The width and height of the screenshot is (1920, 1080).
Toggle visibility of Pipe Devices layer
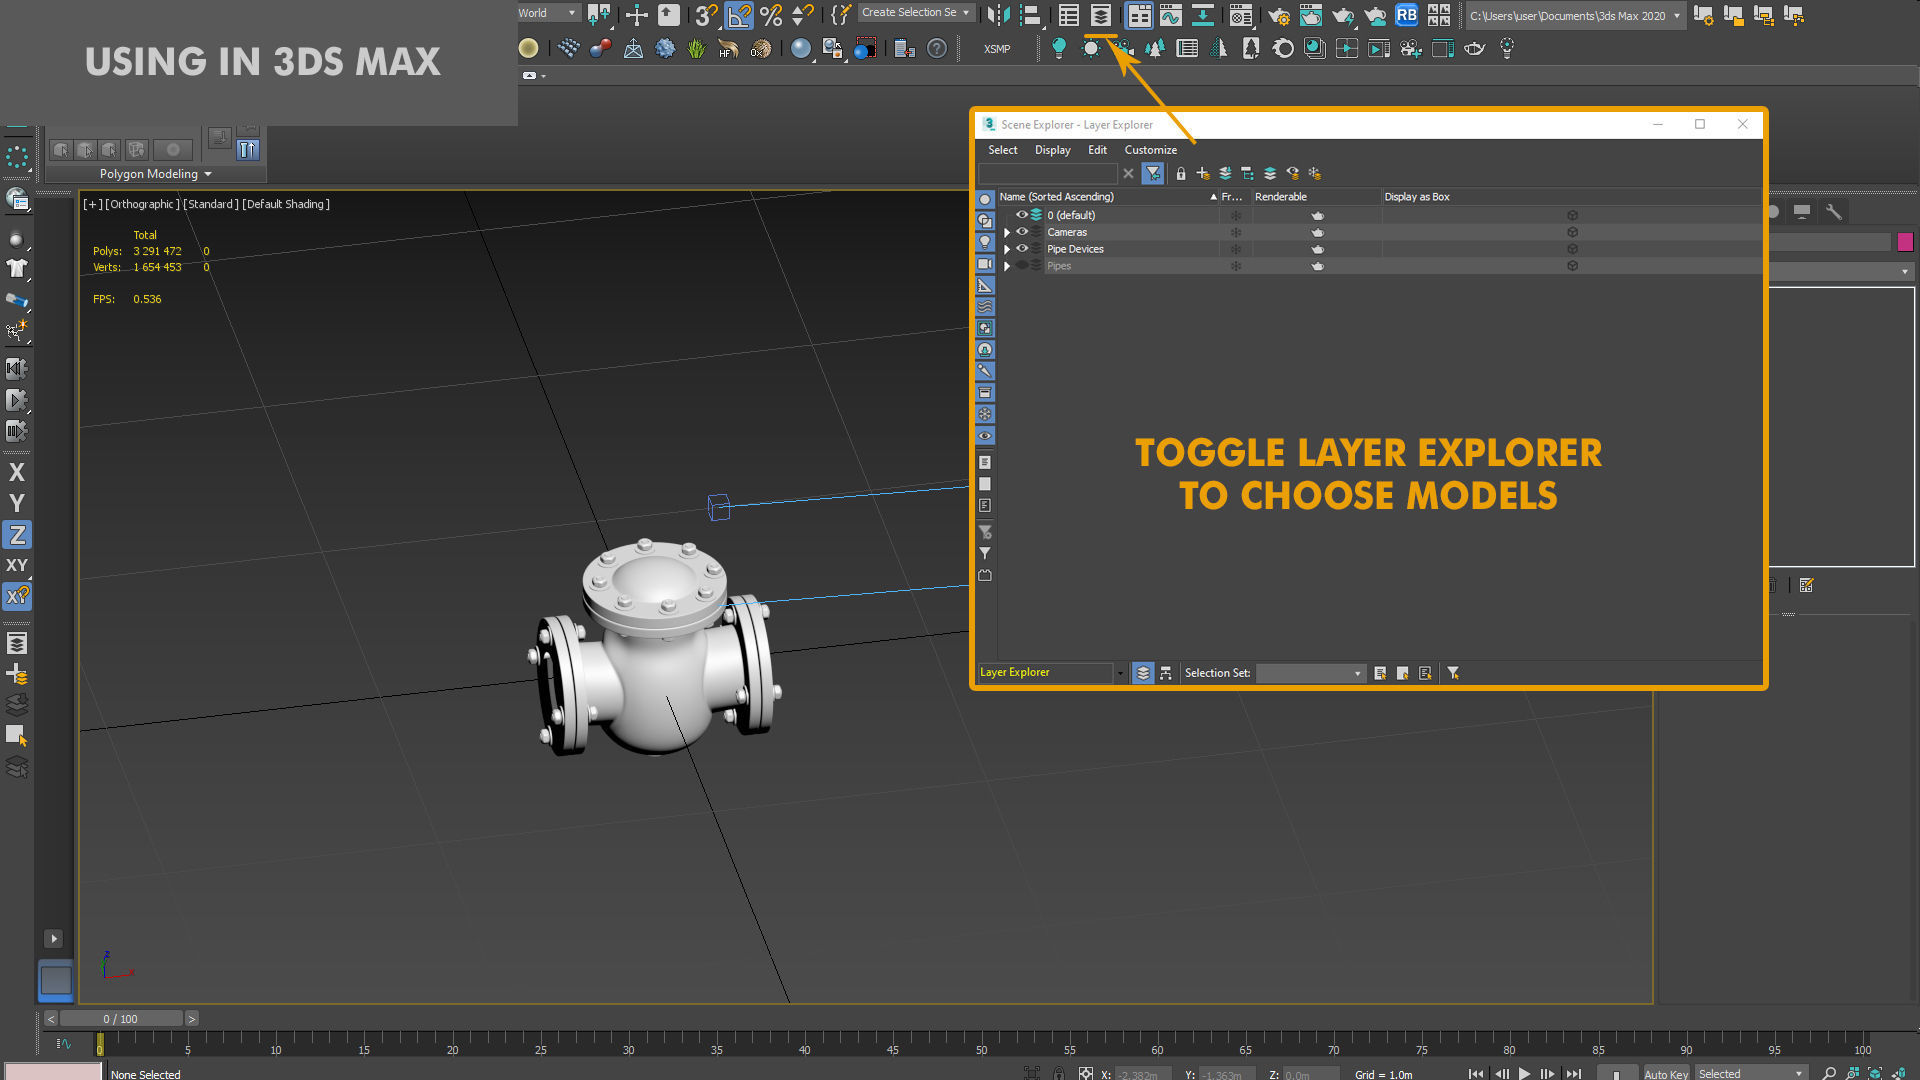coord(1022,249)
